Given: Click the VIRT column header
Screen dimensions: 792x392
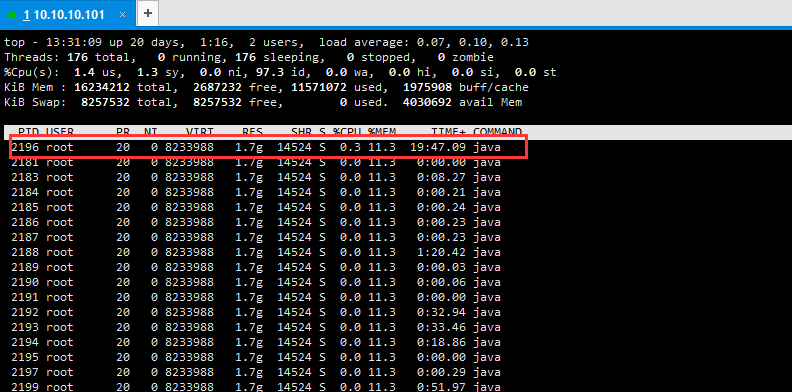Looking at the screenshot, I should 200,132.
